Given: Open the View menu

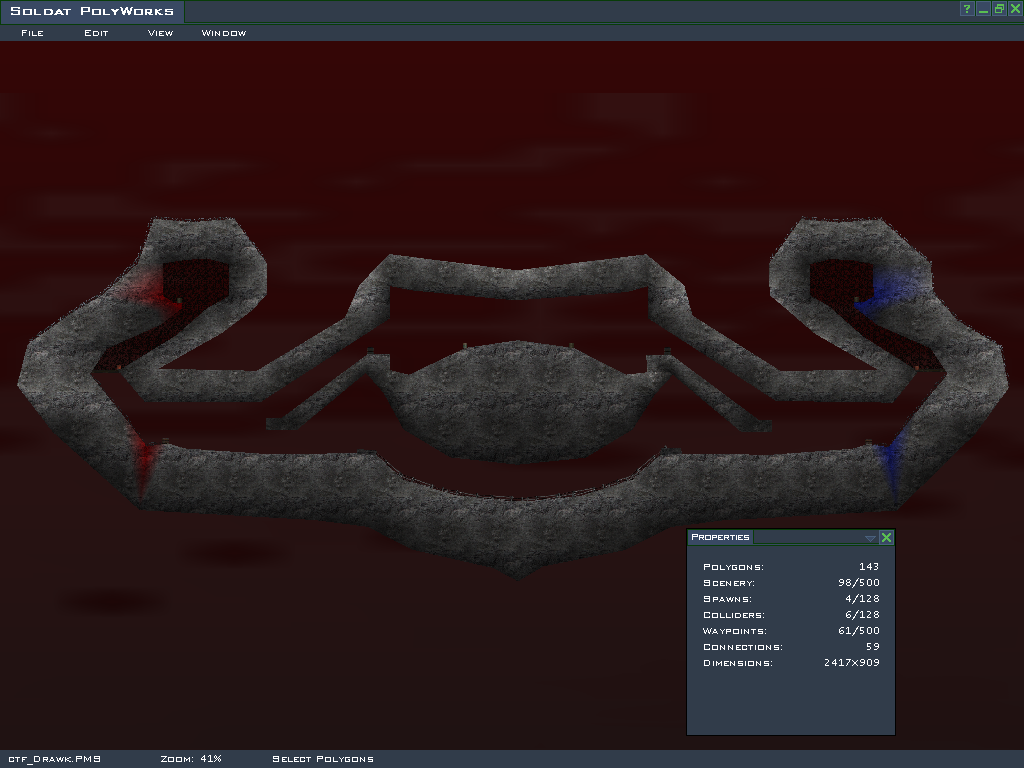Looking at the screenshot, I should (x=160, y=33).
